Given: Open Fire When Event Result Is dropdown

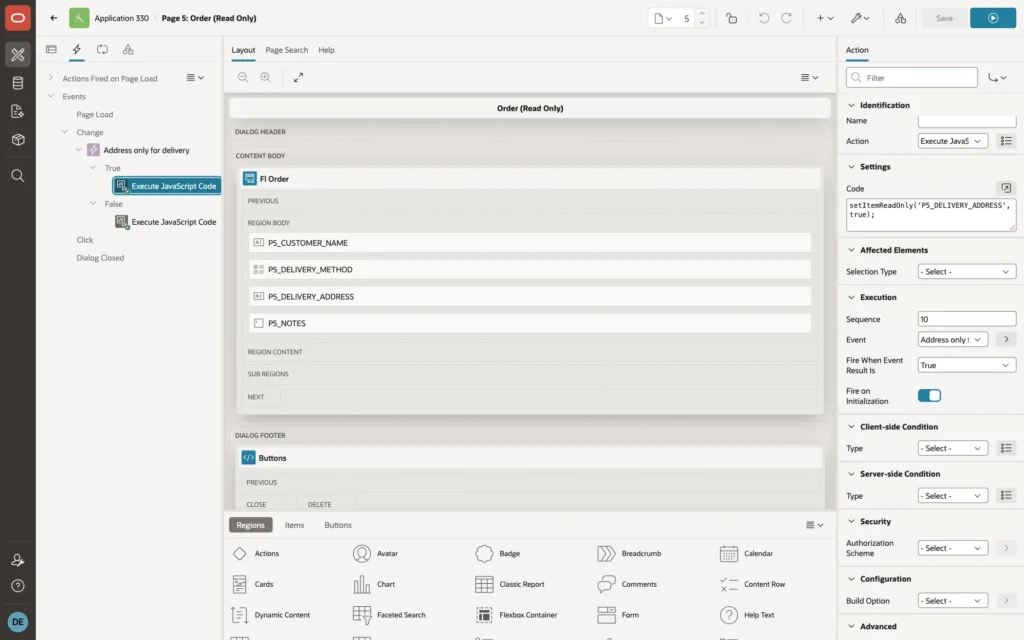Looking at the screenshot, I should coord(967,366).
